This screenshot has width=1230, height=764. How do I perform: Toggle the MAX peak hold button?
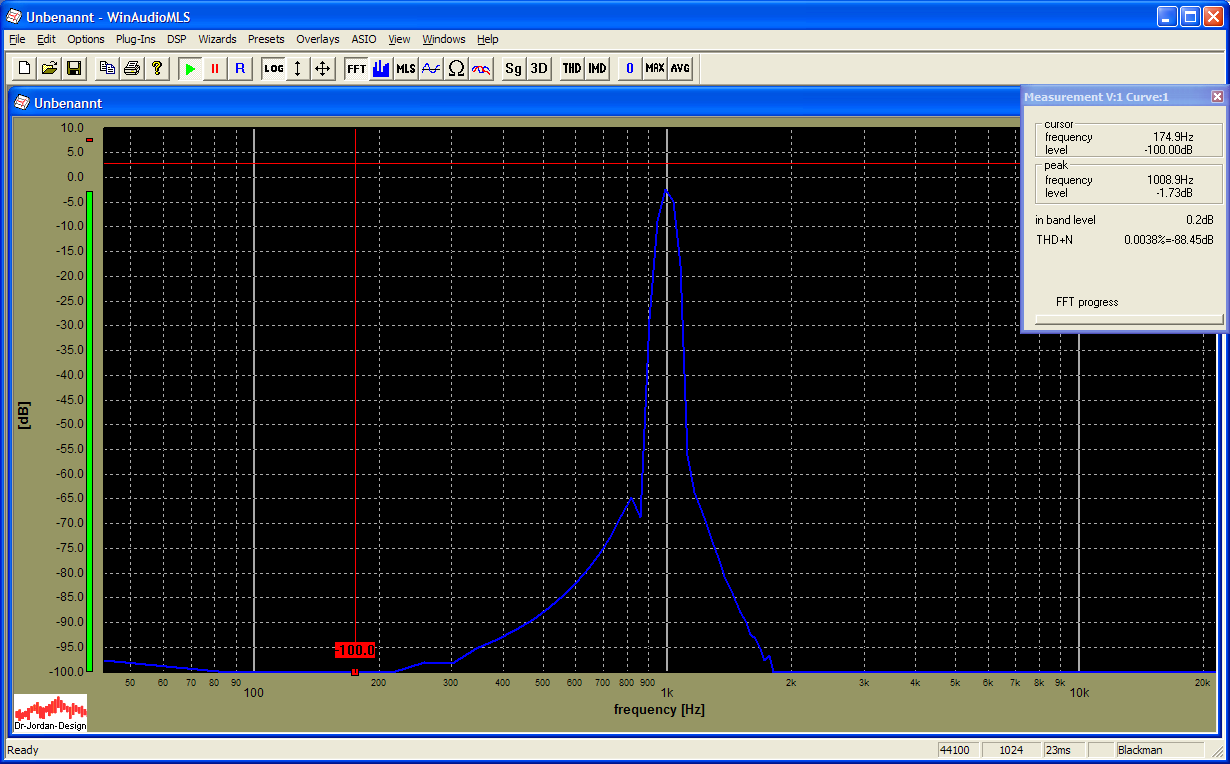pyautogui.click(x=654, y=69)
